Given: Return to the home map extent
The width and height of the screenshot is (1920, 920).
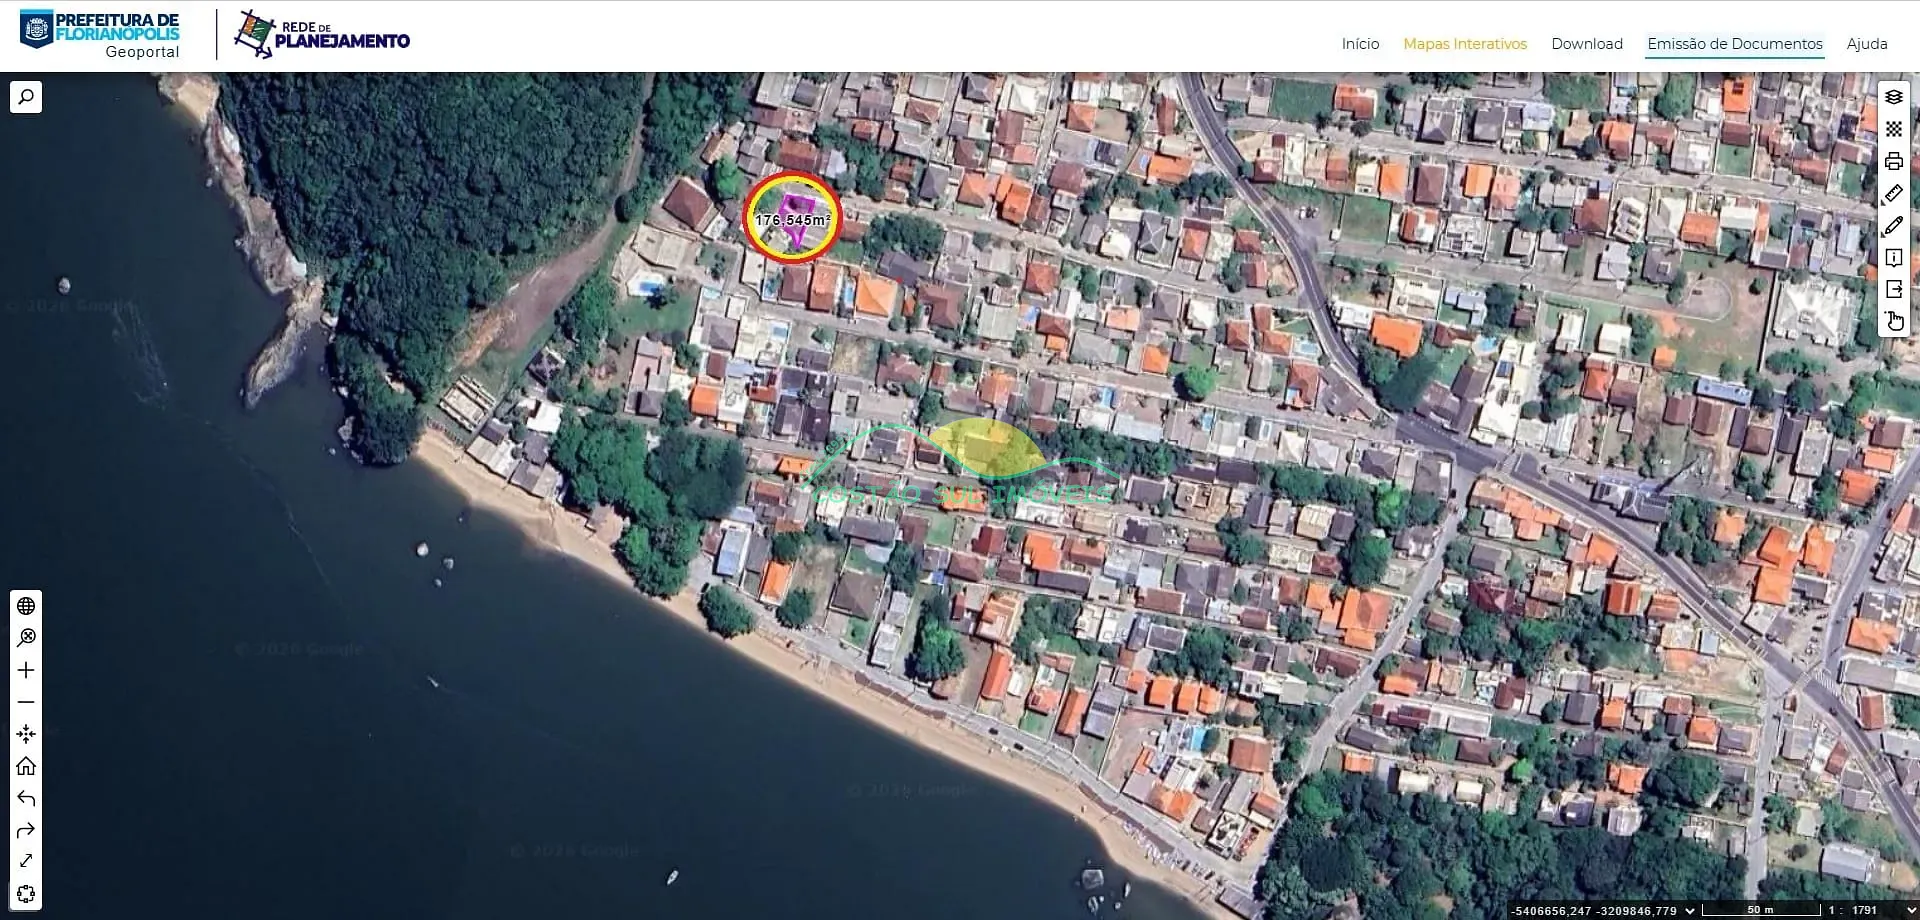Looking at the screenshot, I should coord(26,766).
